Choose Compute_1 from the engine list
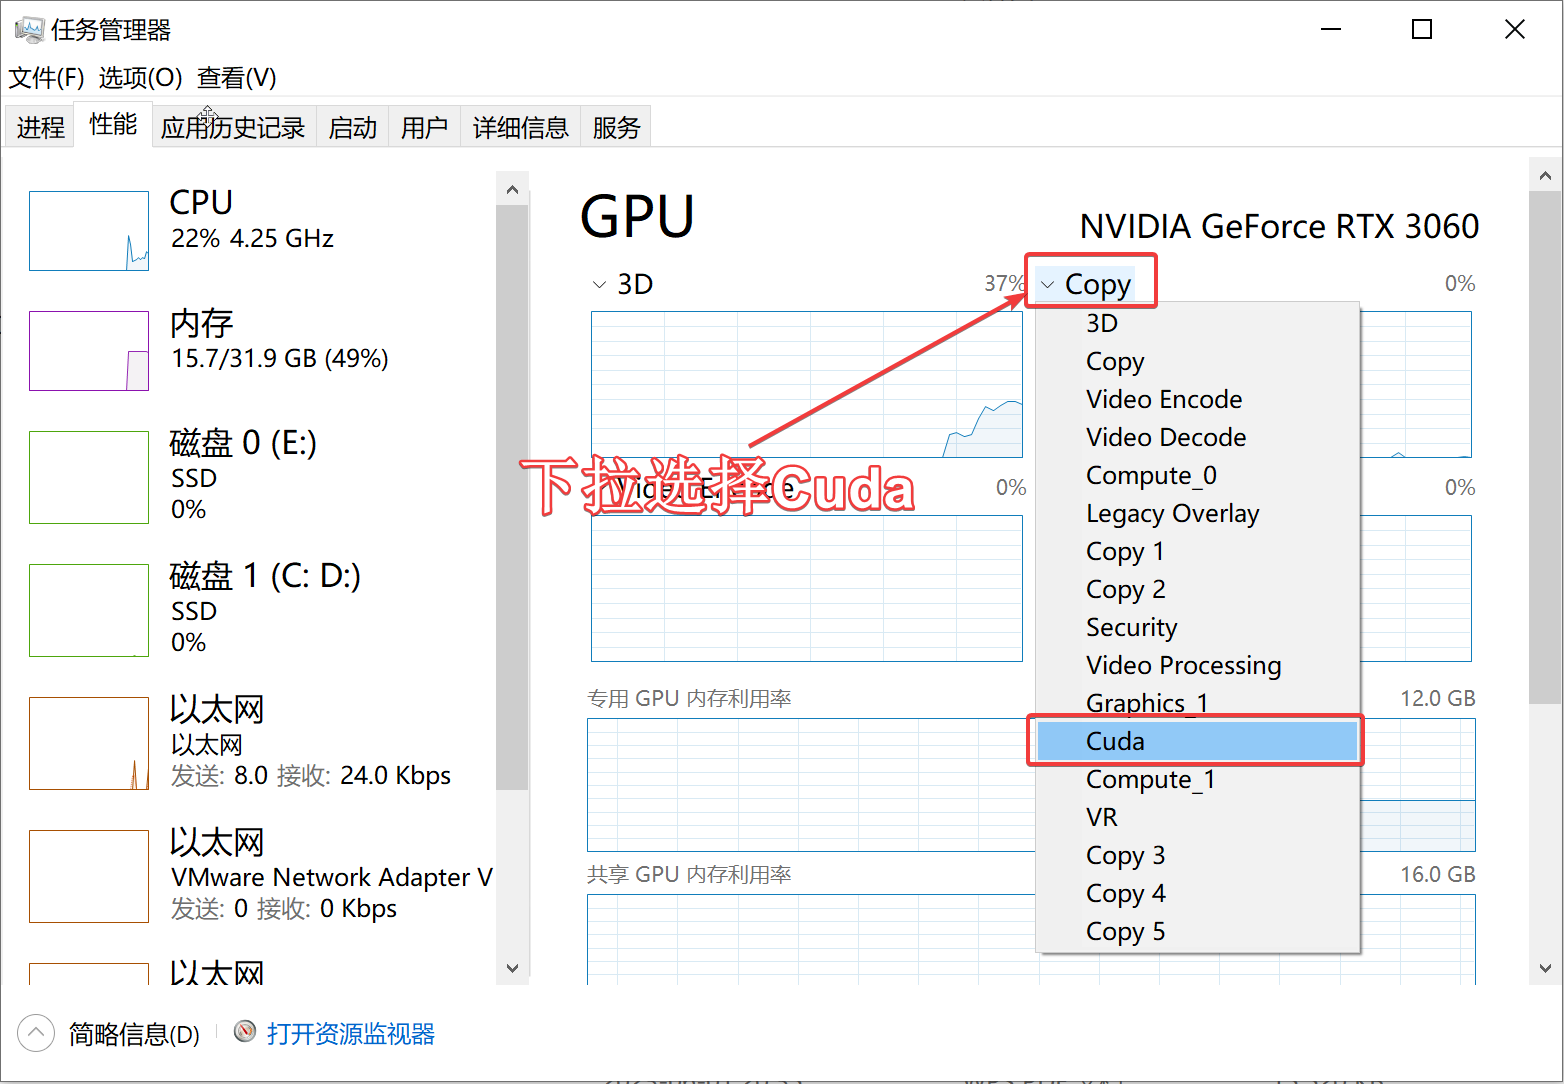 pos(1198,779)
